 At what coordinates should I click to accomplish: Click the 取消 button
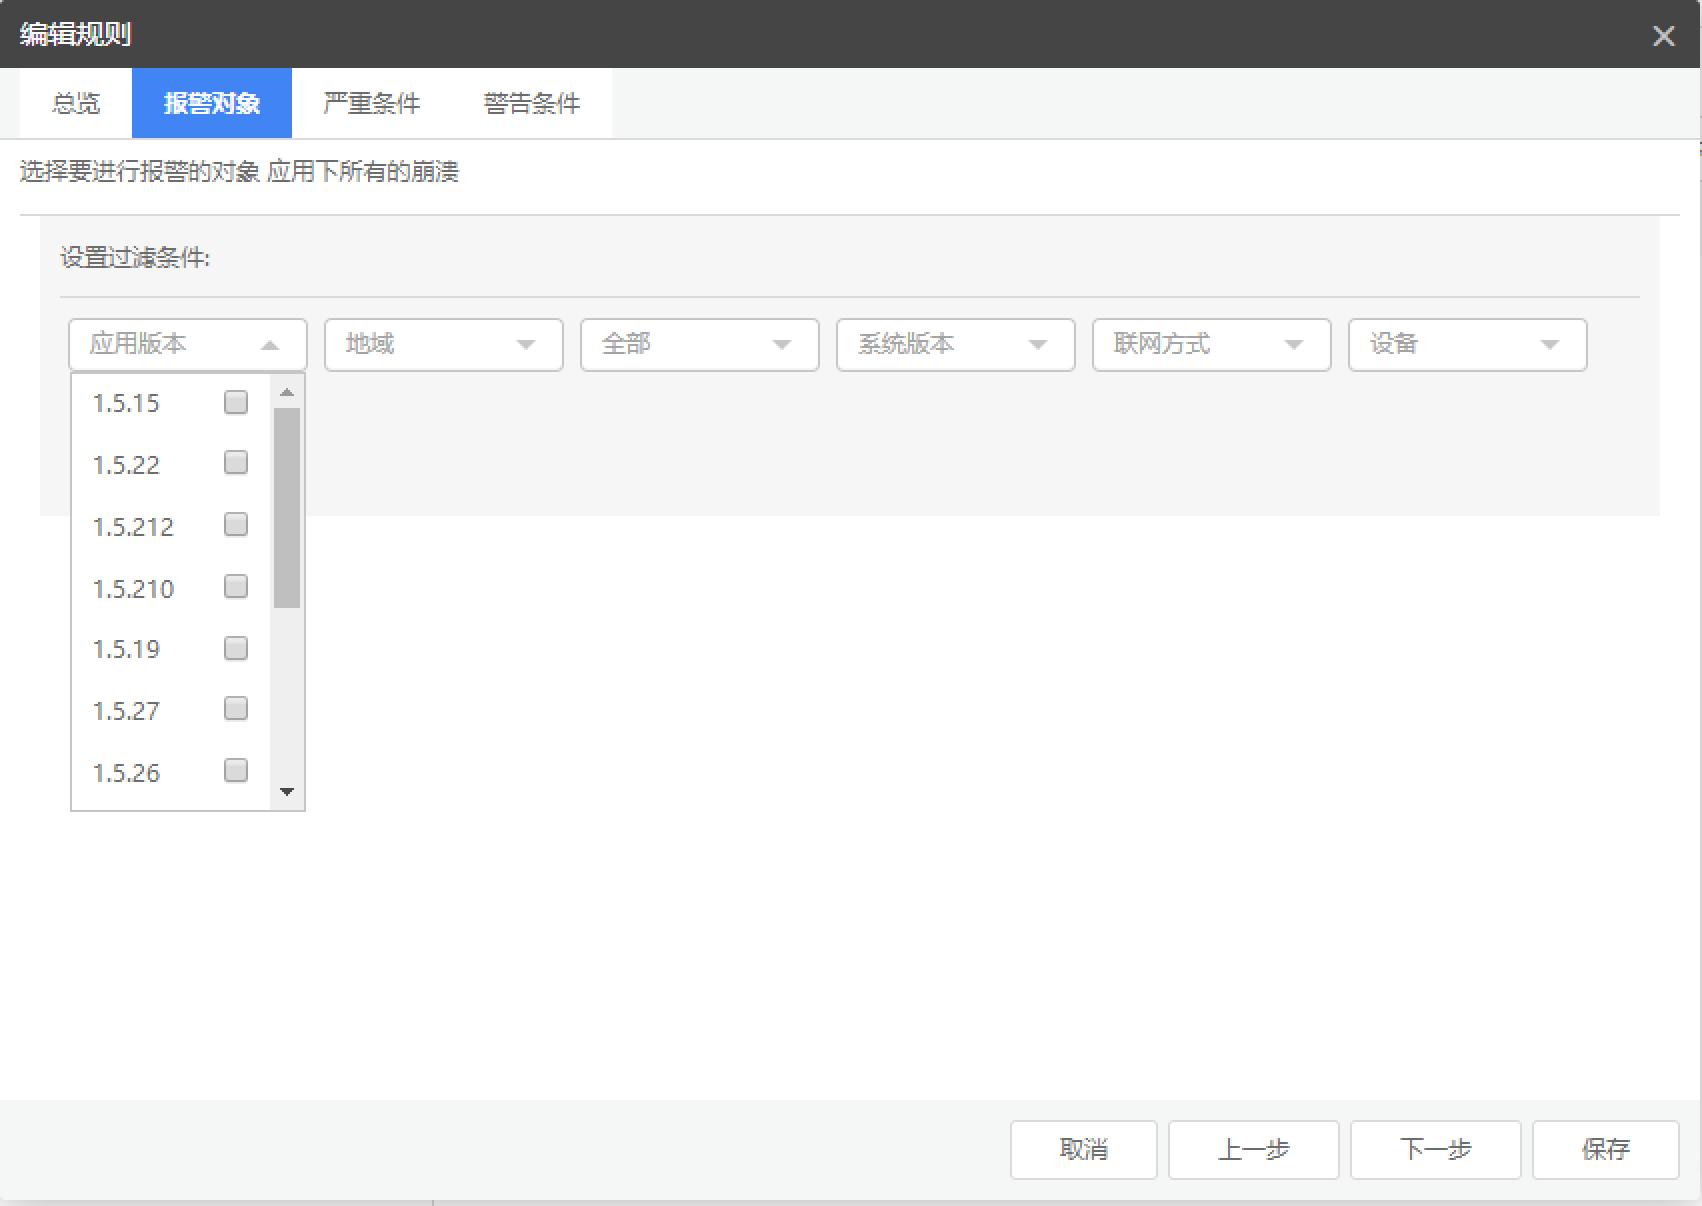pyautogui.click(x=1084, y=1150)
